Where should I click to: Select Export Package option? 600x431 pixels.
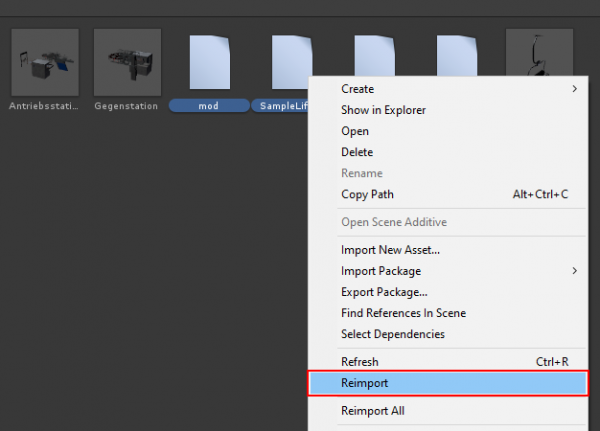coord(384,292)
